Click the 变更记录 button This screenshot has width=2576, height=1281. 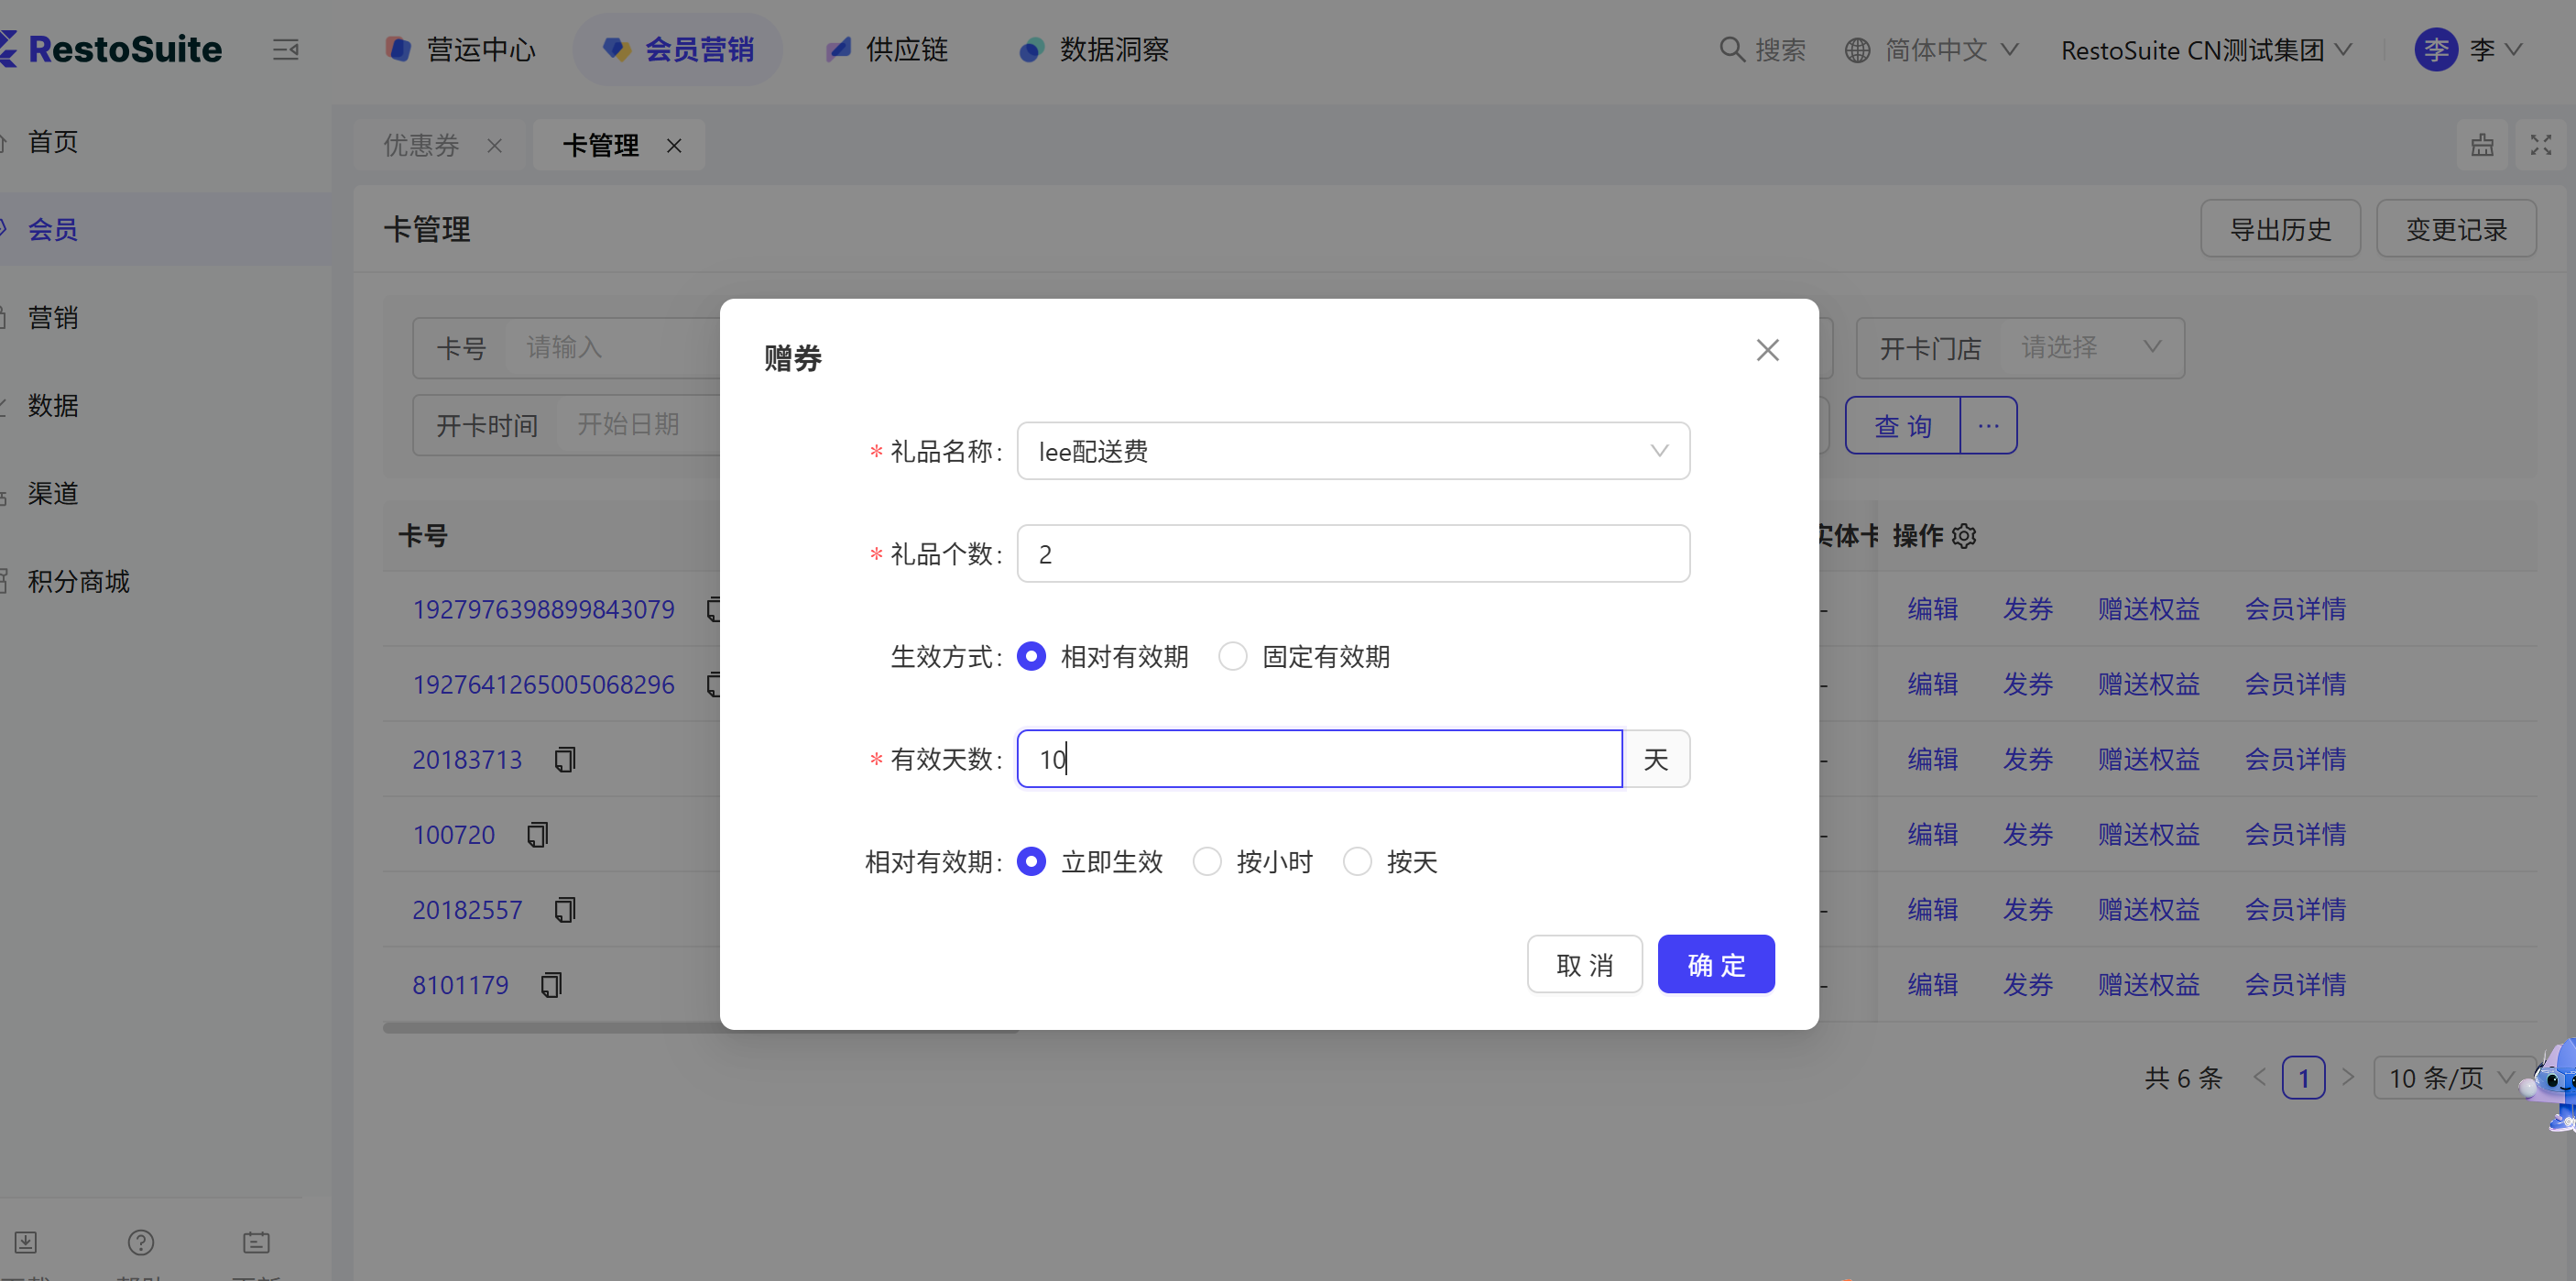click(2456, 229)
